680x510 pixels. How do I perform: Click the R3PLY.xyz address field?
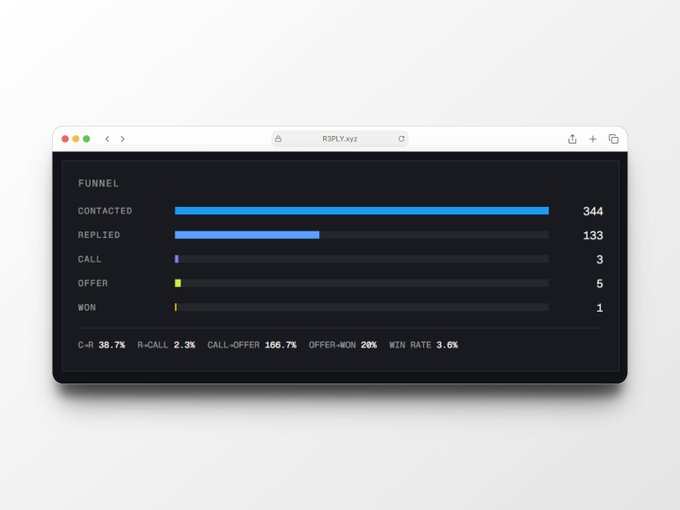tap(340, 139)
